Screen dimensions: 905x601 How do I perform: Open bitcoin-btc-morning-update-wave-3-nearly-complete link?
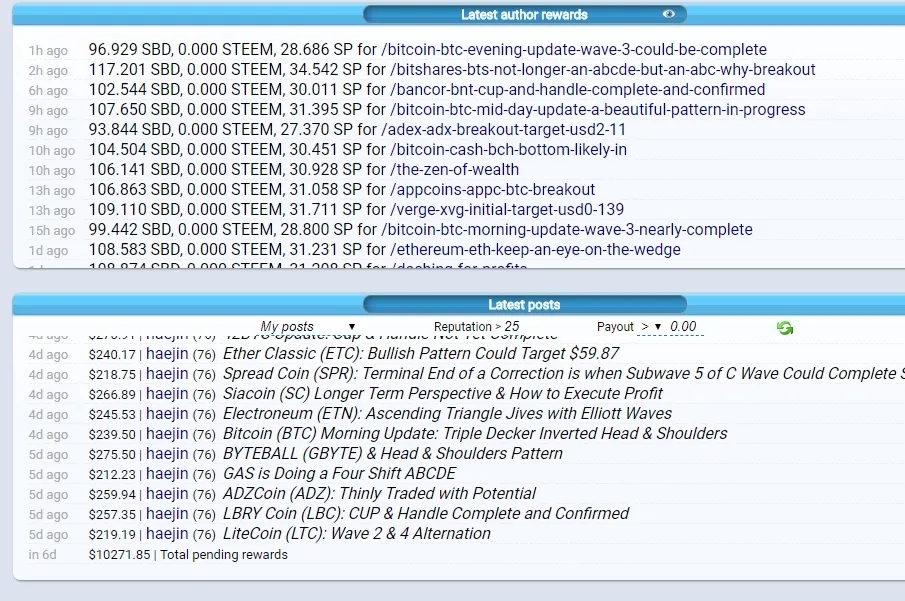click(567, 230)
